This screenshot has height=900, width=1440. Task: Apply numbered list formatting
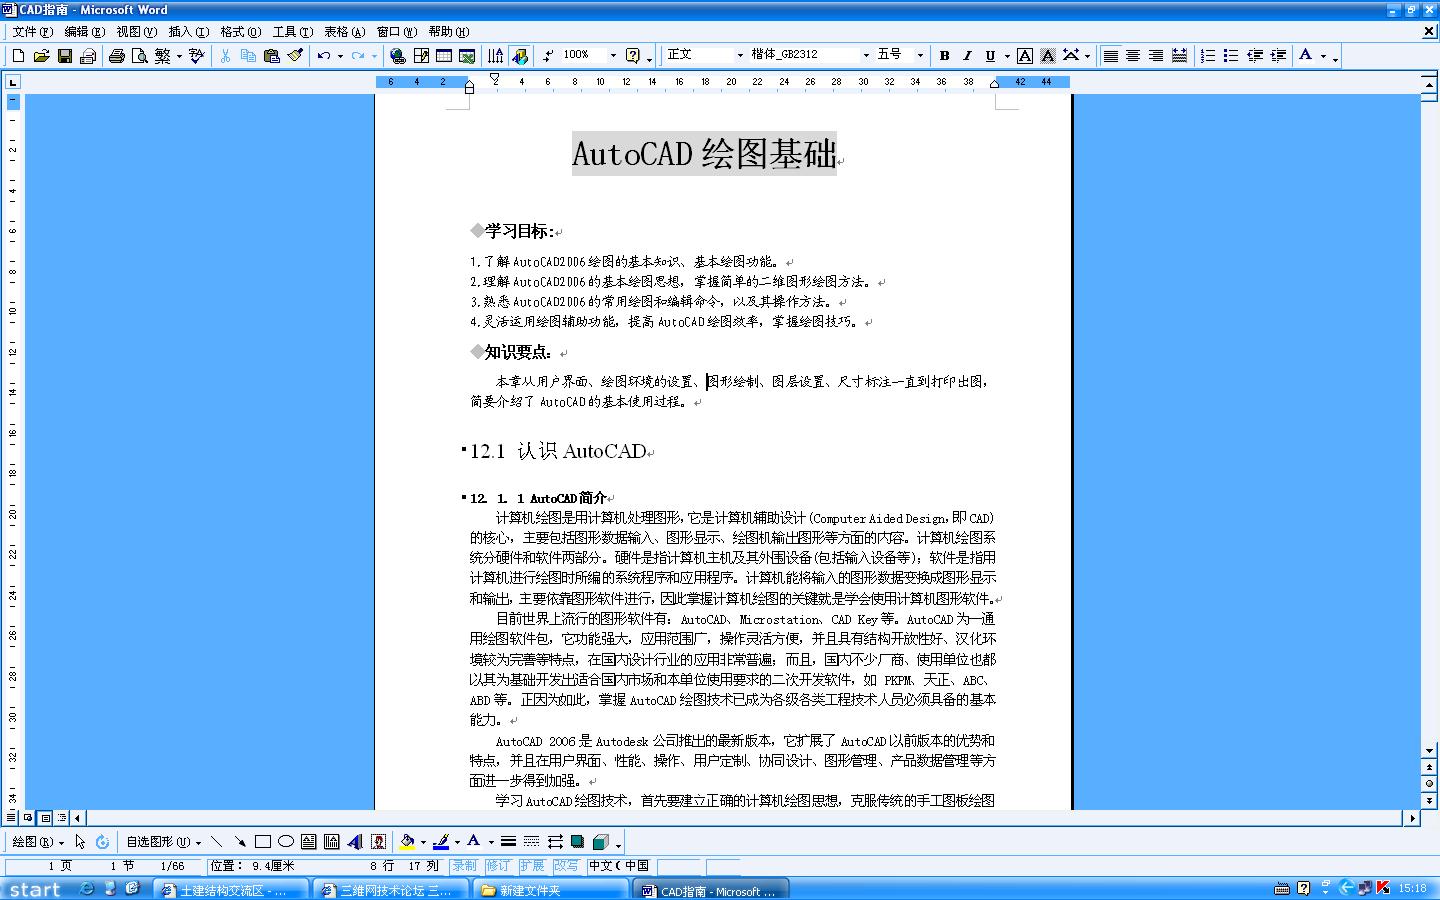pyautogui.click(x=1208, y=56)
